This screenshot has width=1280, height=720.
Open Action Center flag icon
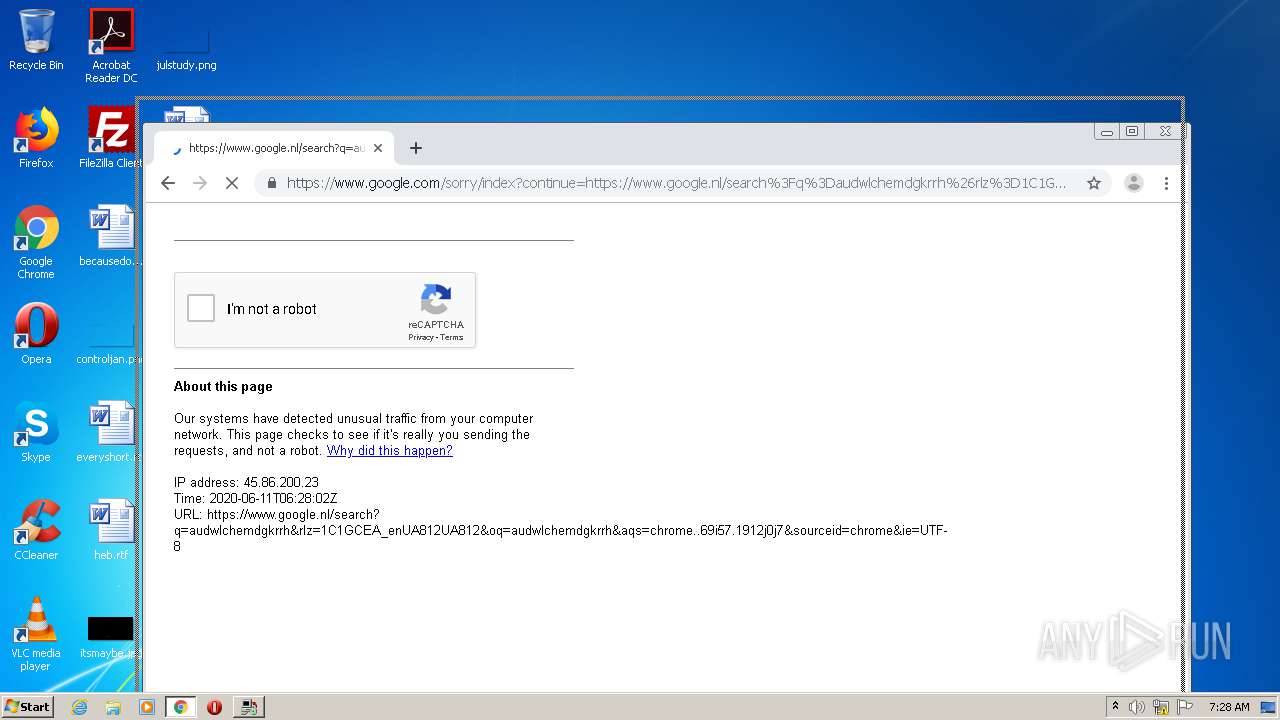point(1185,707)
